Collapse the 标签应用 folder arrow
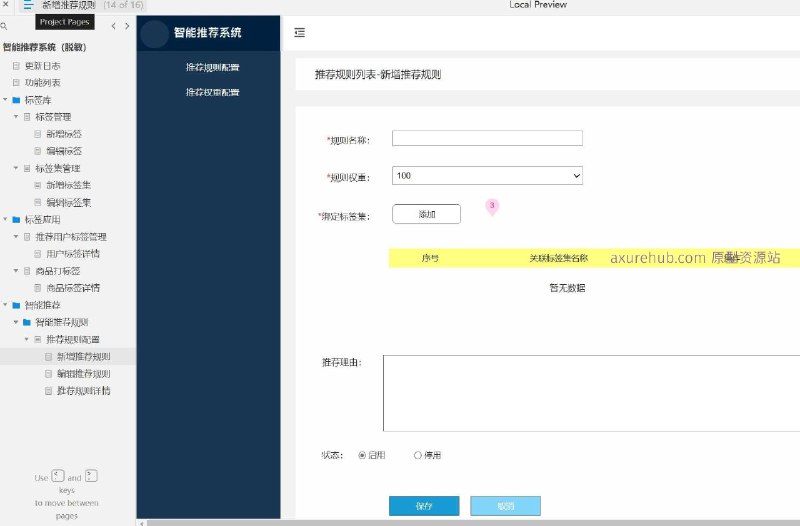Image resolution: width=800 pixels, height=526 pixels. [x=5, y=219]
